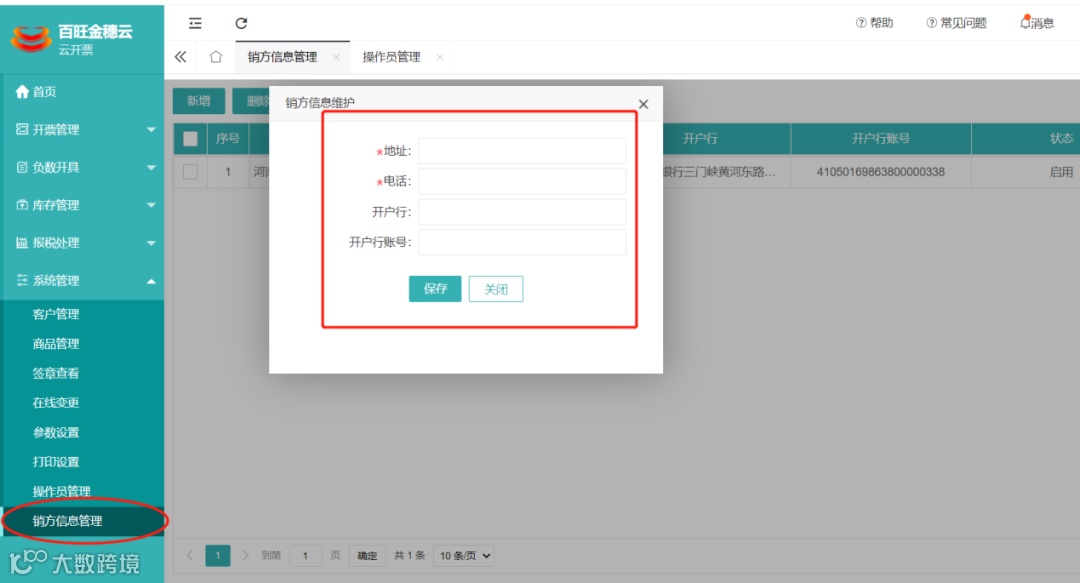Open the 10条/页 page size dropdown
This screenshot has height=583, width=1080.
coord(462,555)
